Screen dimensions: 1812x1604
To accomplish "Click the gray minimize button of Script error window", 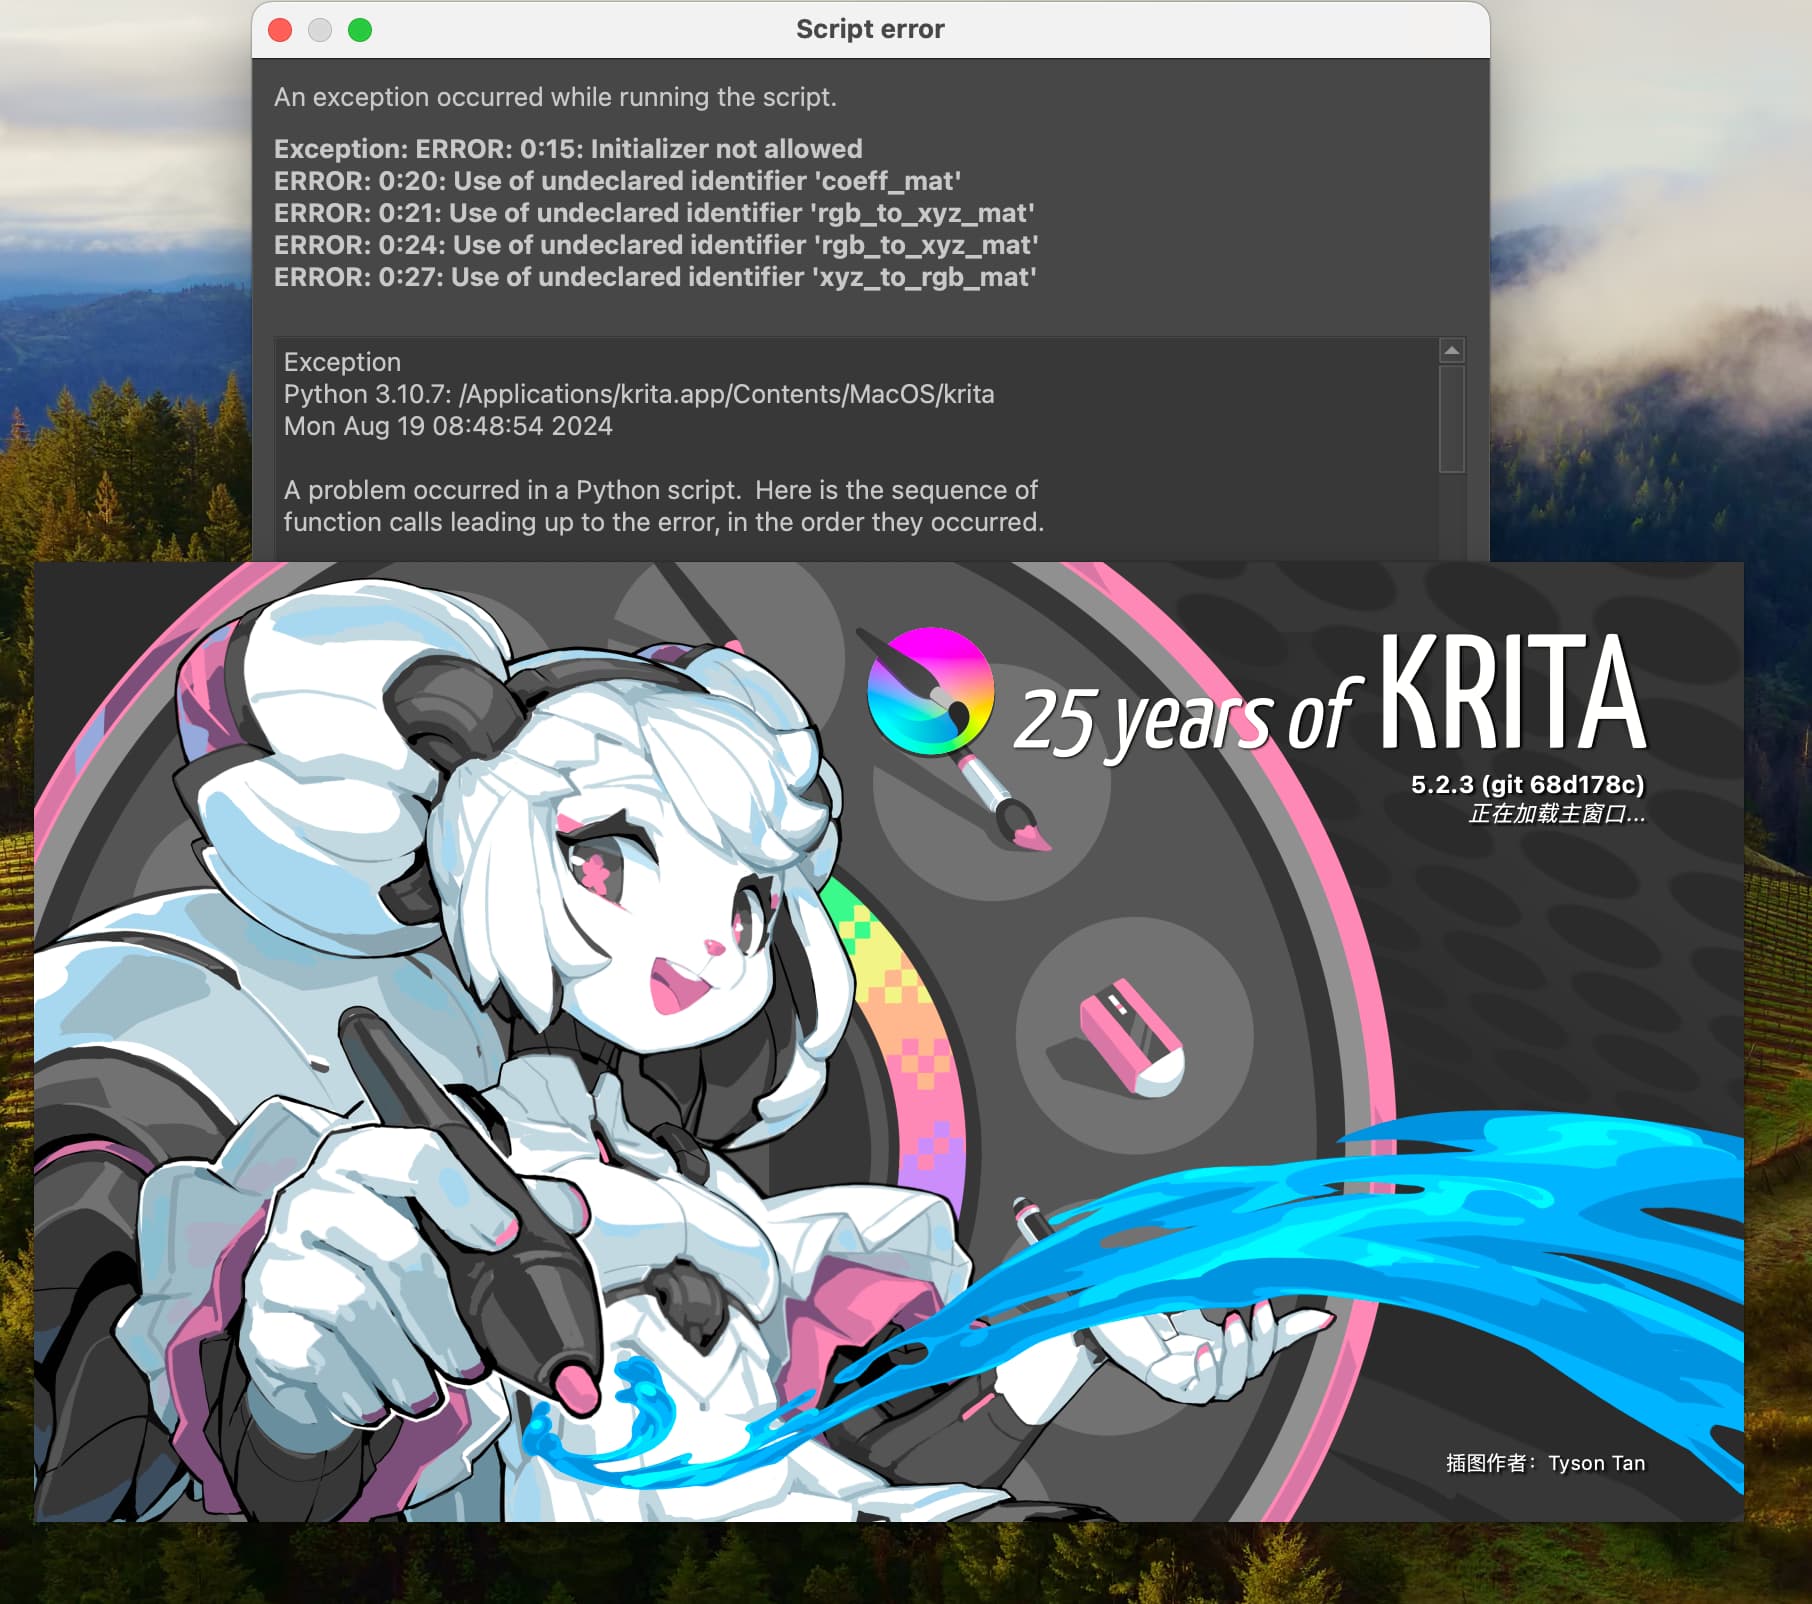I will (x=320, y=30).
